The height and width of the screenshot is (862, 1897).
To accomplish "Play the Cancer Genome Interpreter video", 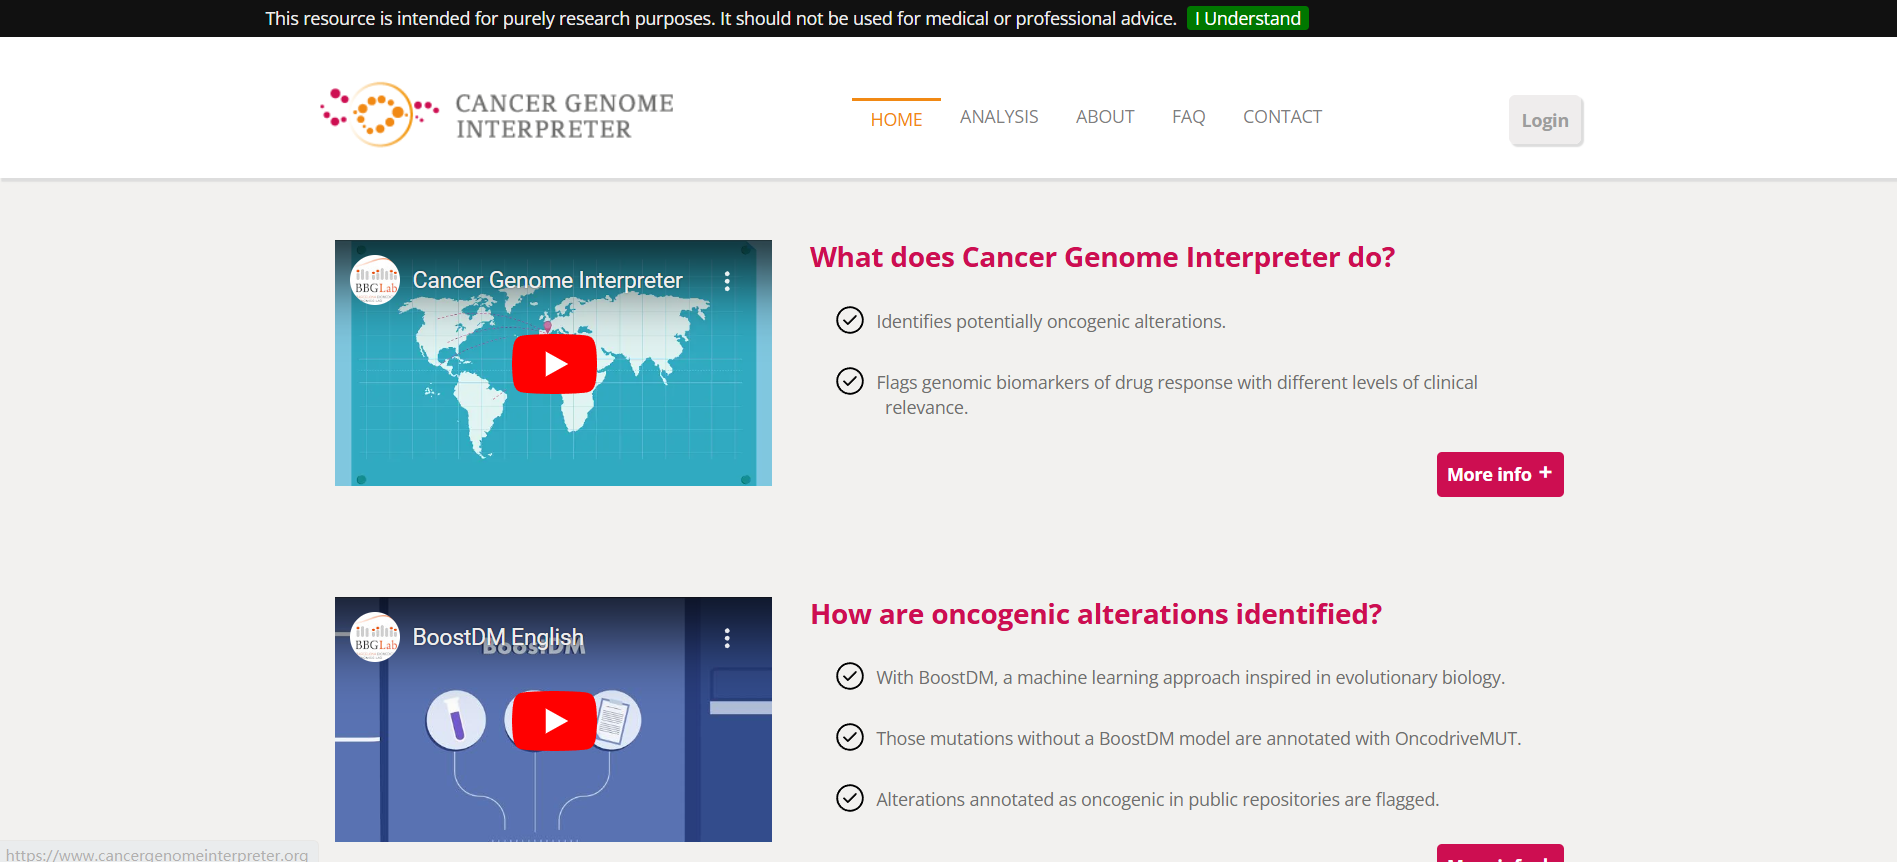I will (554, 364).
